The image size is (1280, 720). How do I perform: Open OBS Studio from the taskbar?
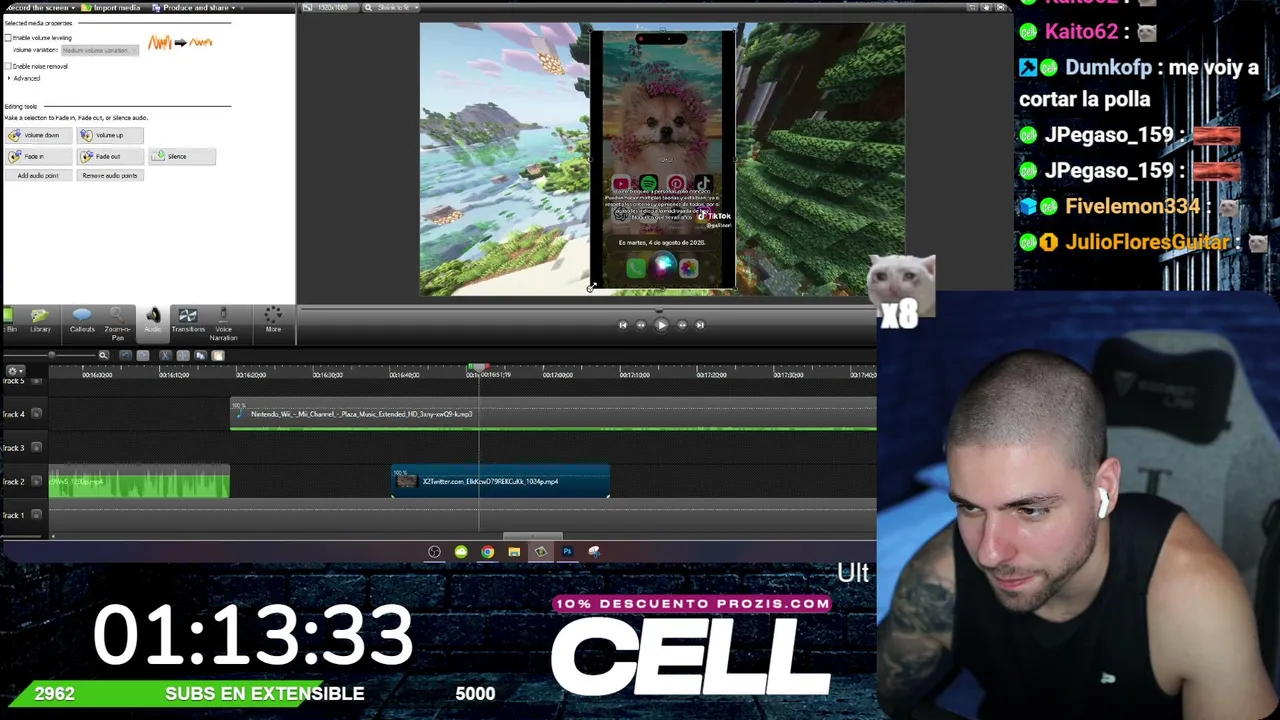click(x=434, y=552)
